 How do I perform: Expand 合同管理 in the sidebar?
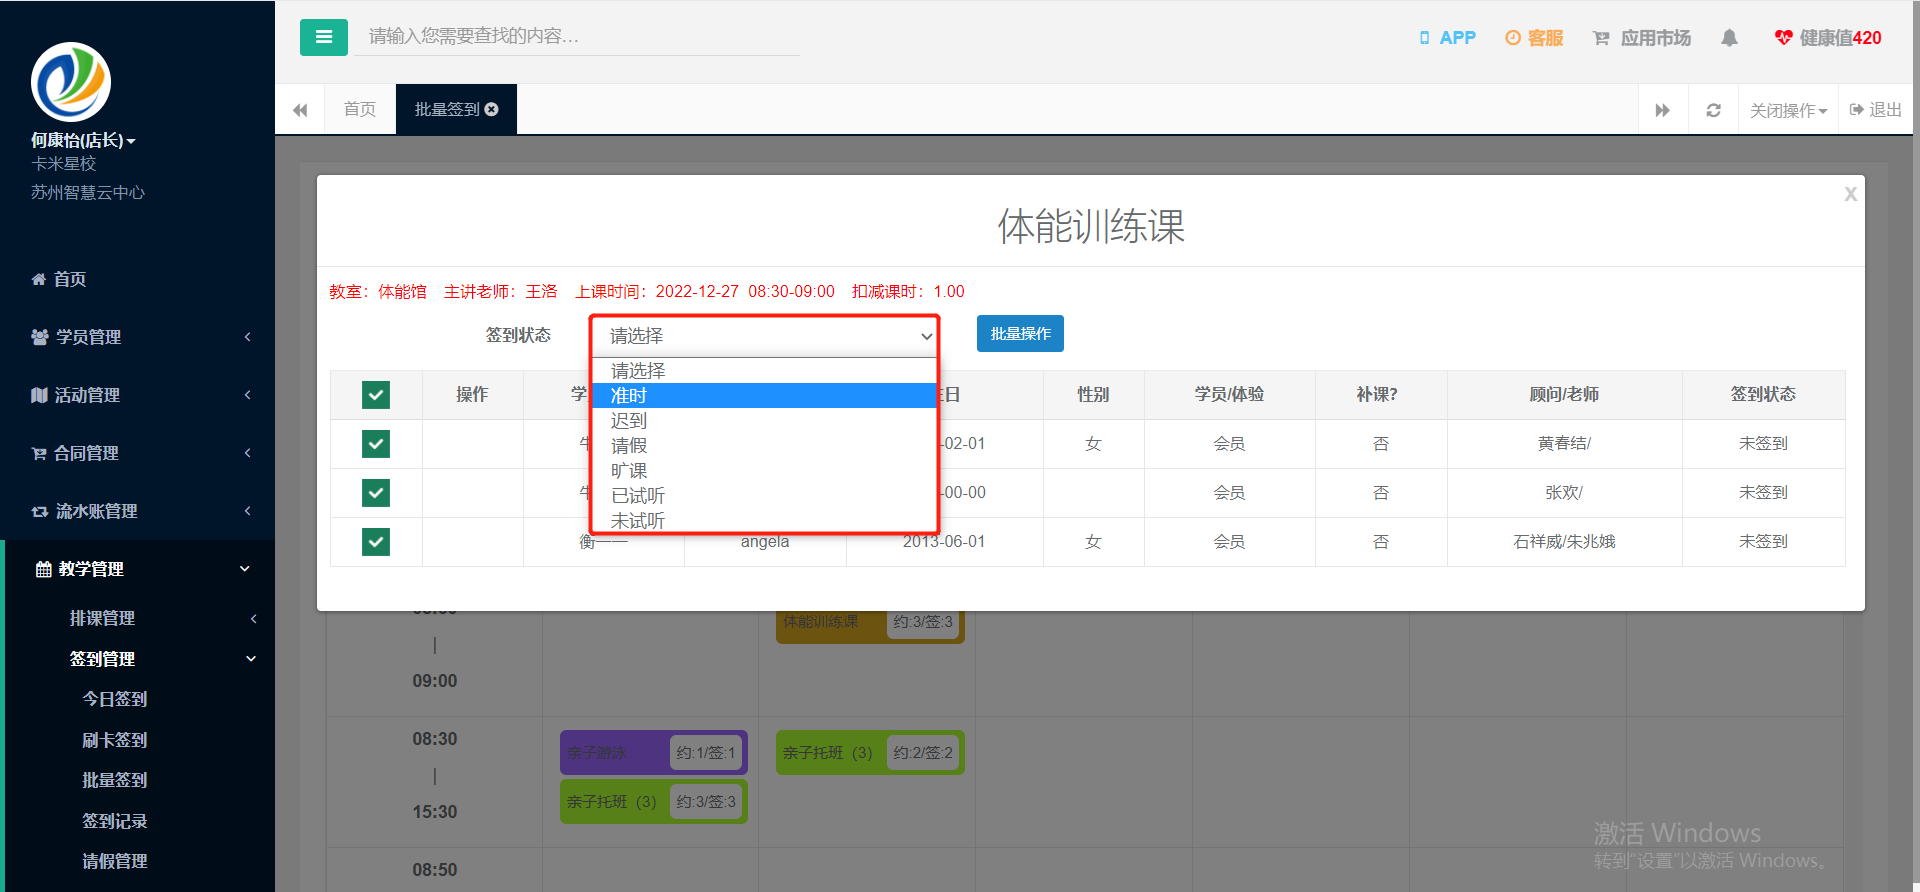[x=137, y=453]
